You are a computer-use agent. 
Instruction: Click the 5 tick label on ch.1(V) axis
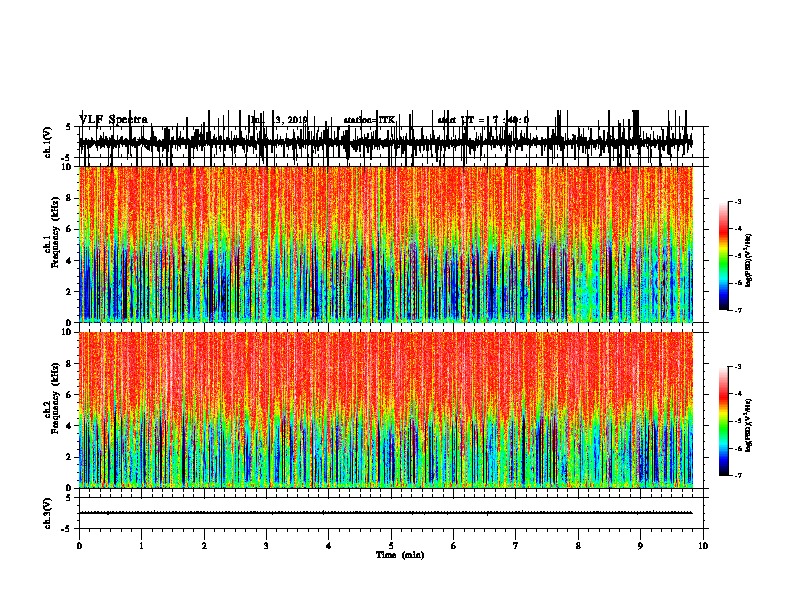pos(69,127)
